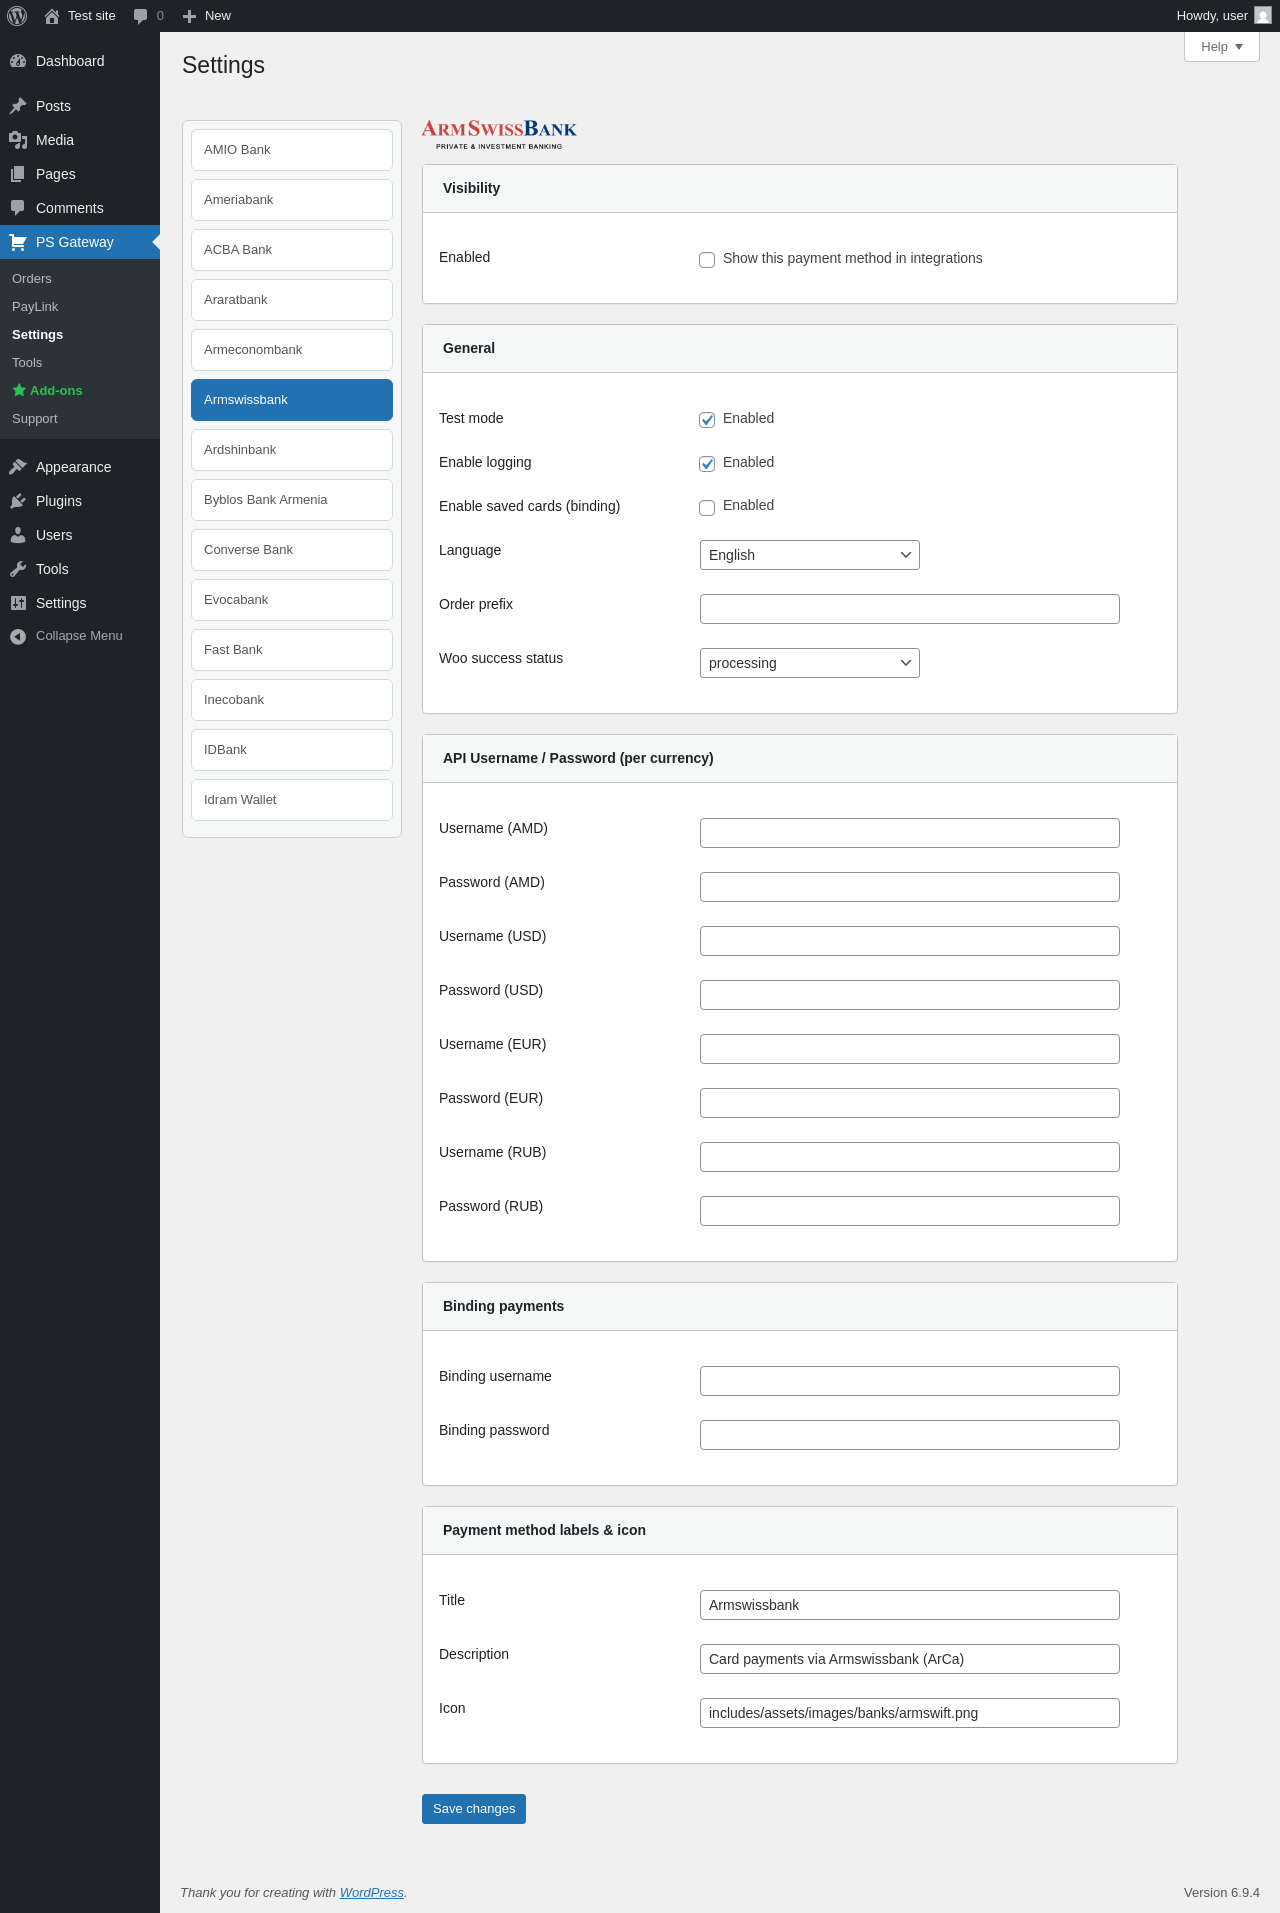Open the user avatar in top bar

point(1262,16)
